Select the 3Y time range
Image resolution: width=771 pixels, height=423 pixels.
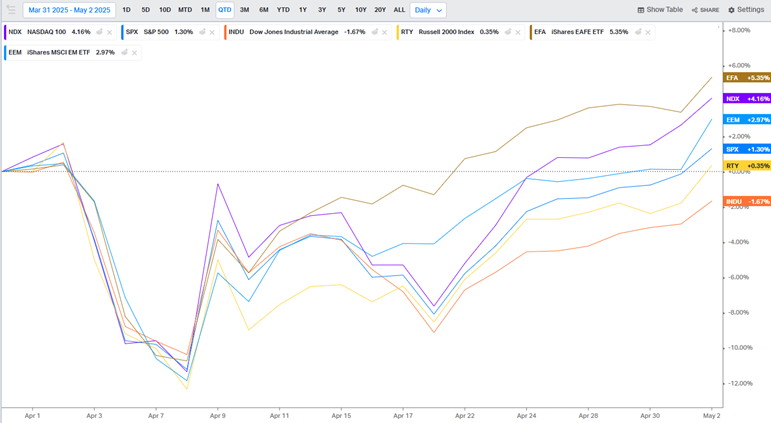322,10
